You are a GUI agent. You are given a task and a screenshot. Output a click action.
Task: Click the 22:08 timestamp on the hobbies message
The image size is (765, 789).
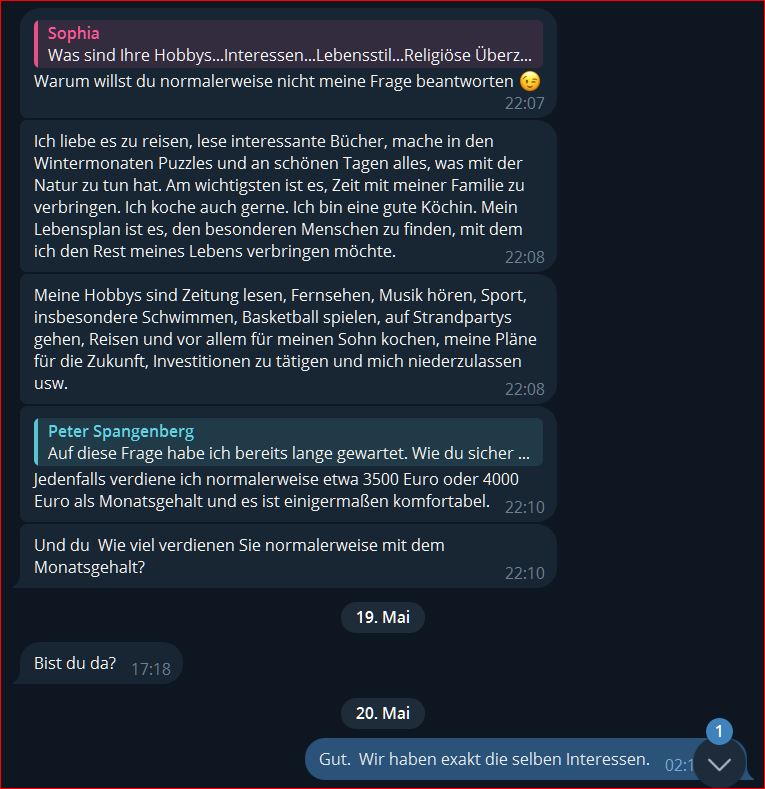pos(524,389)
